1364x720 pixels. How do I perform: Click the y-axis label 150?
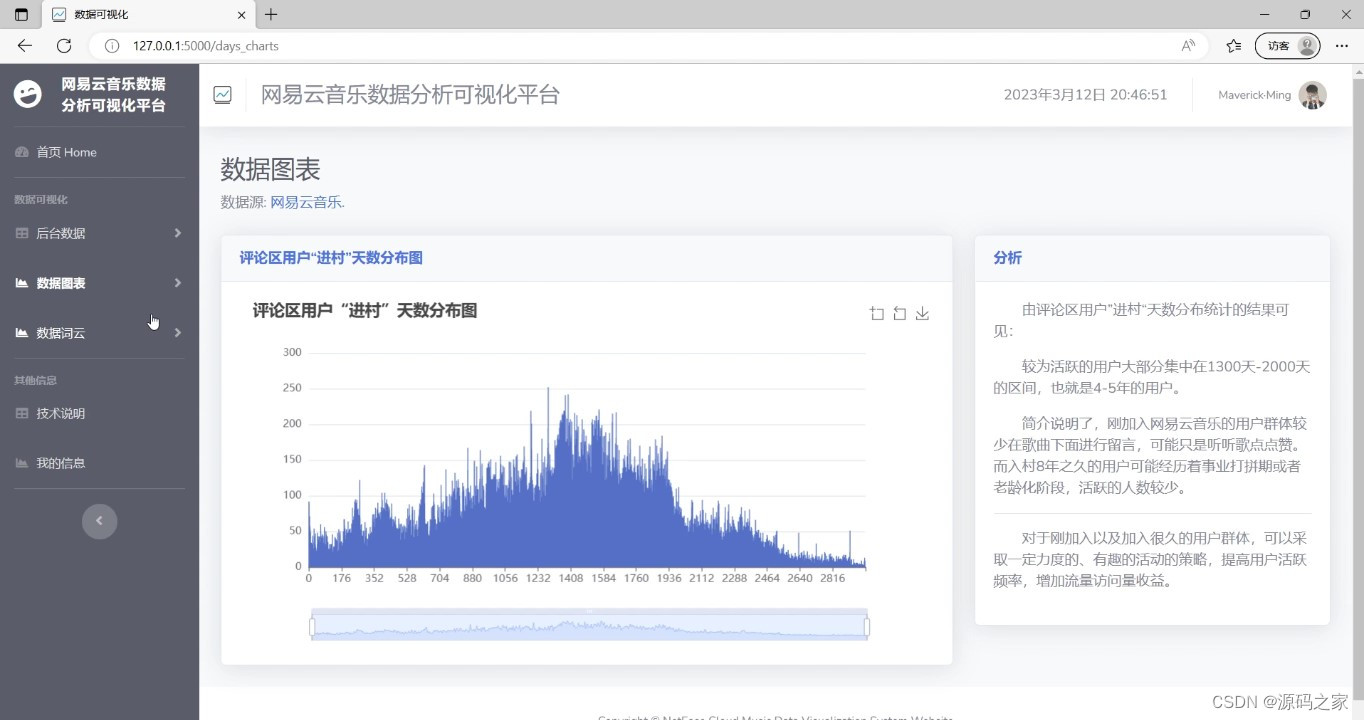click(292, 459)
